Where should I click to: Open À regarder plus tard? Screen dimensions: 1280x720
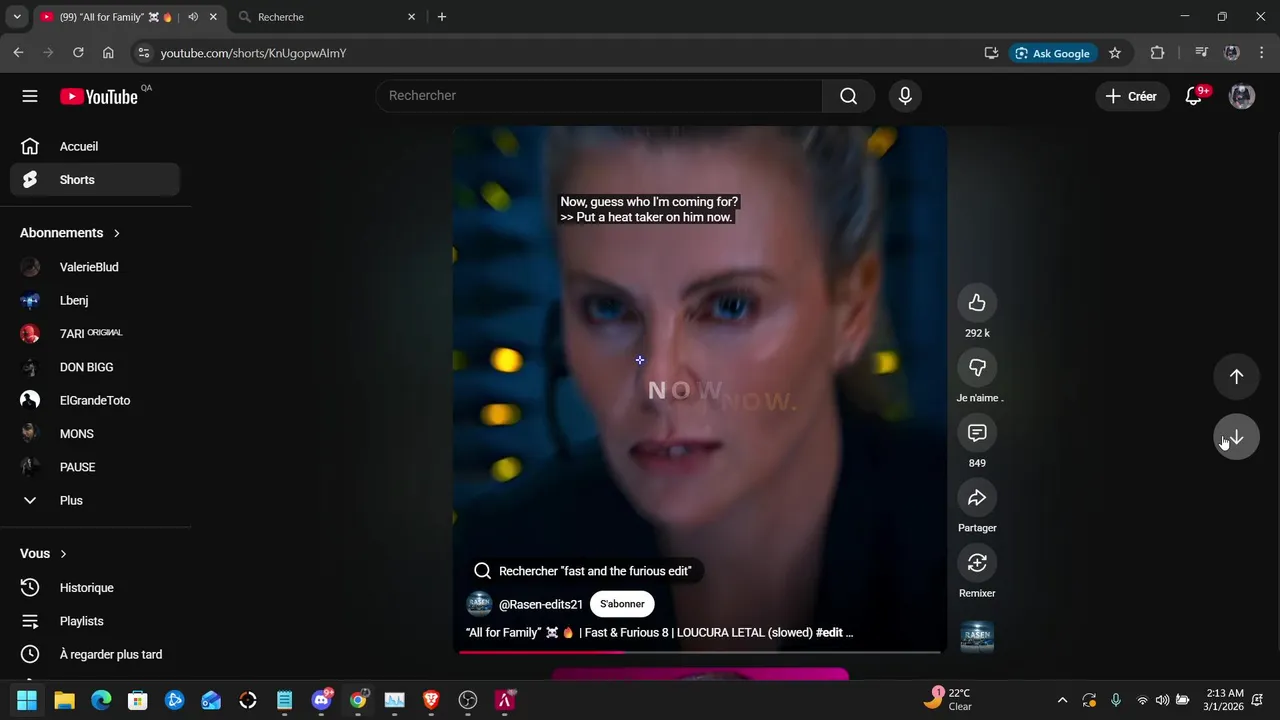point(95,654)
